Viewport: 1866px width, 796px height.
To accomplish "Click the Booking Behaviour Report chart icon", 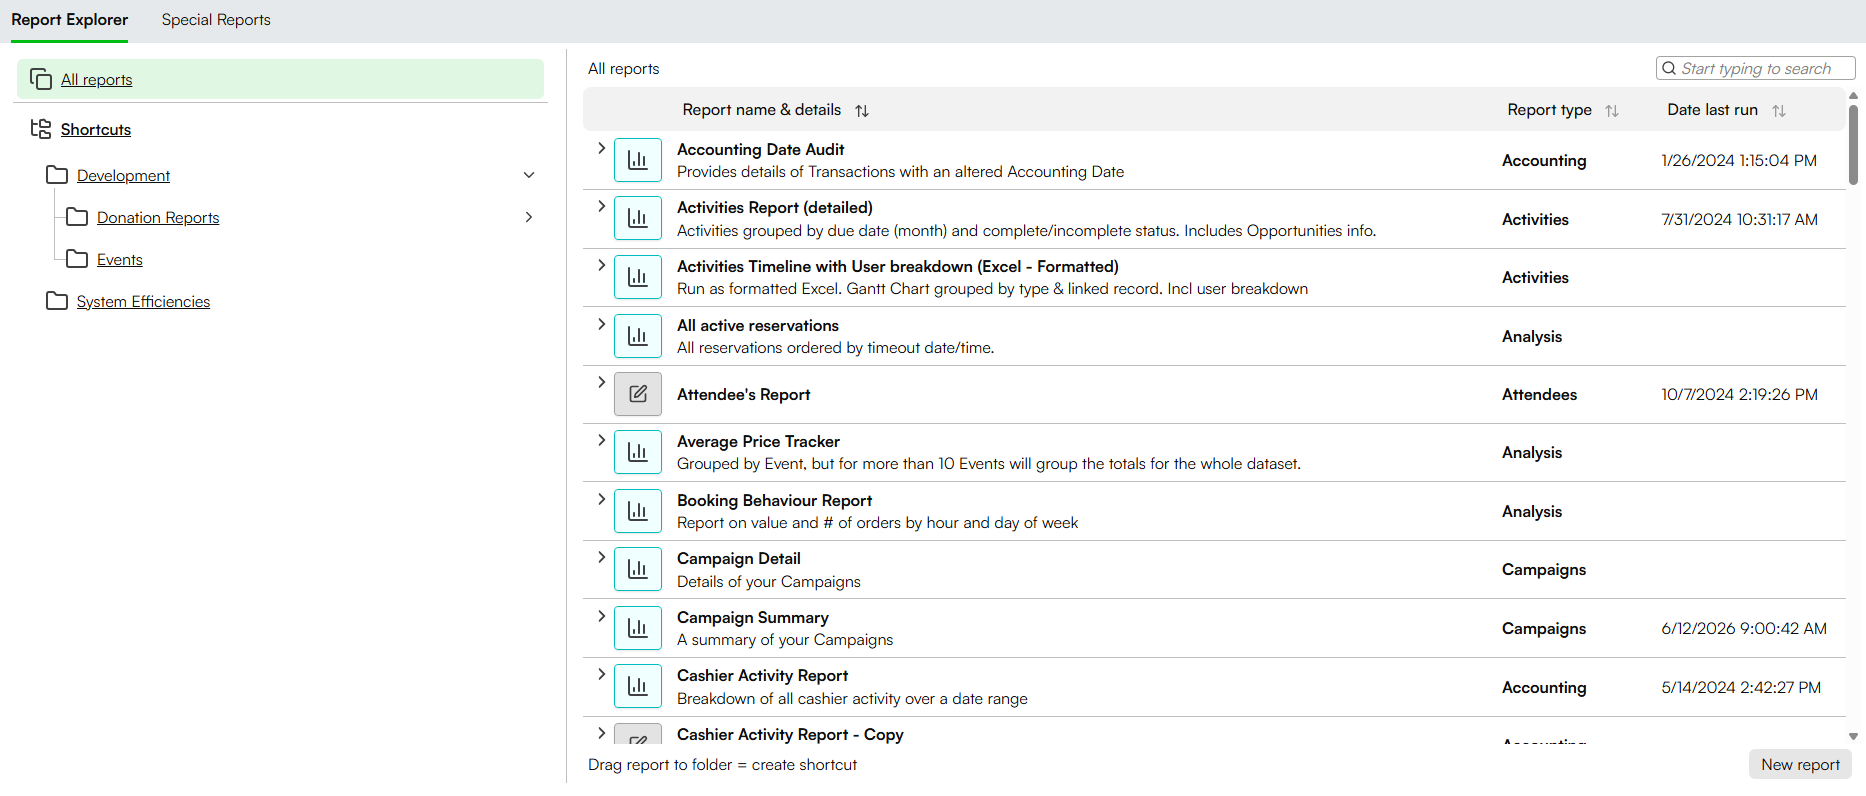I will [x=638, y=511].
